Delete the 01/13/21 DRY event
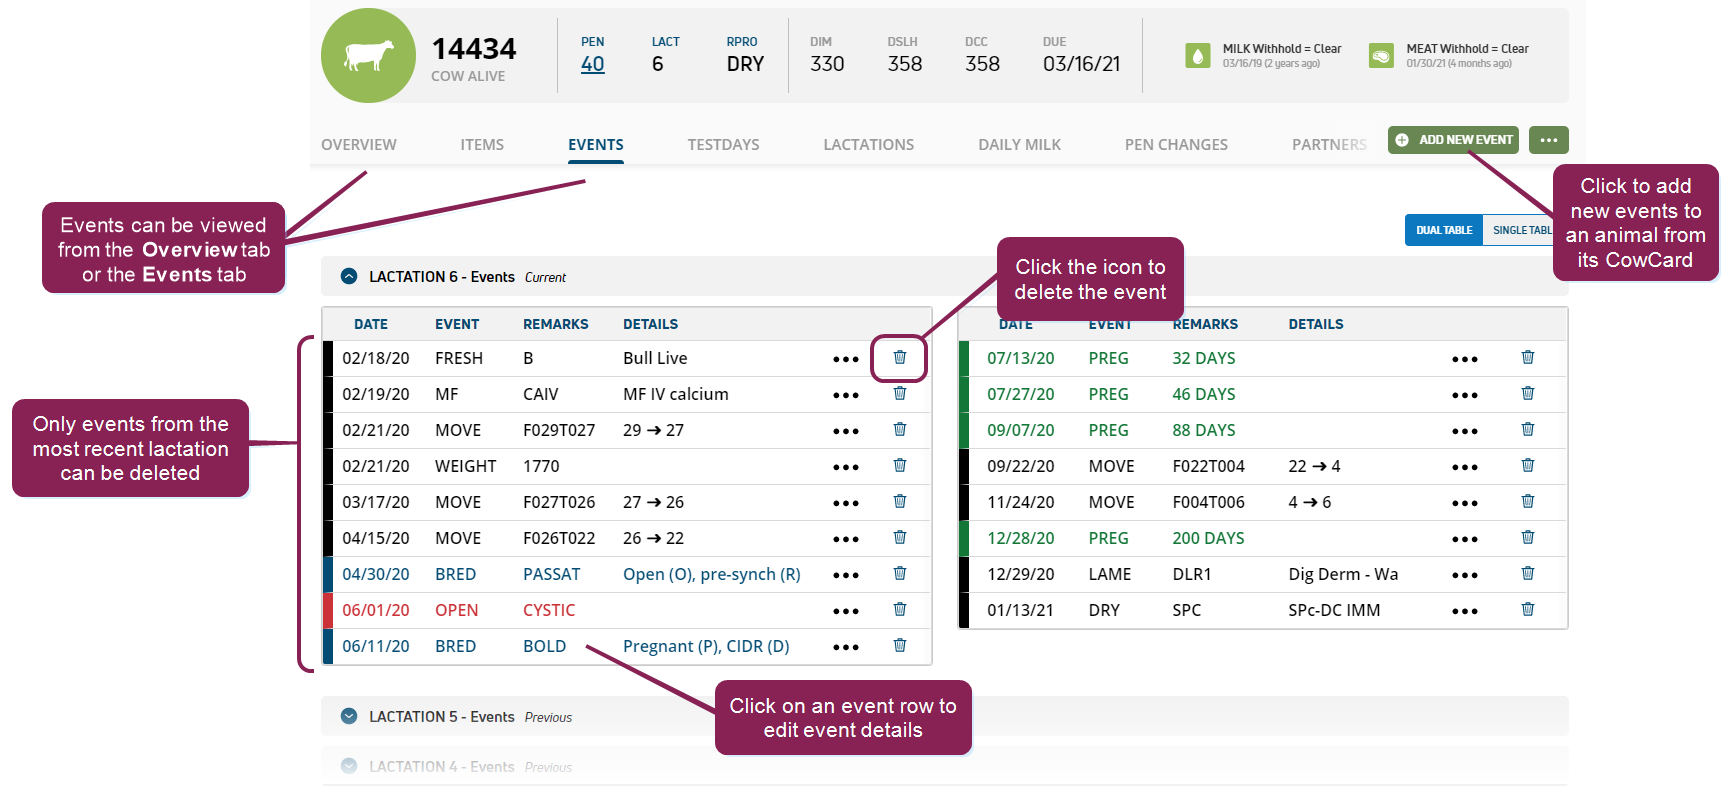This screenshot has width=1736, height=789. tap(1527, 610)
